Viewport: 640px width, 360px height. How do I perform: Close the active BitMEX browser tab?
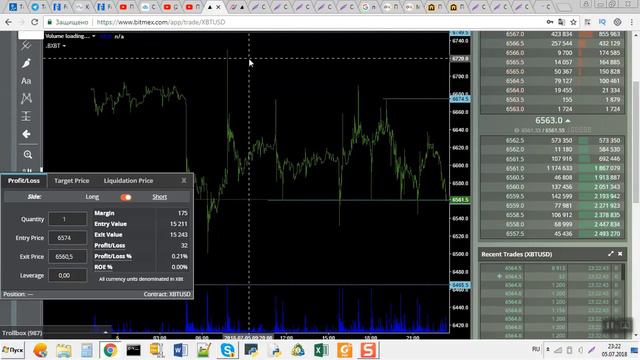coord(218,7)
